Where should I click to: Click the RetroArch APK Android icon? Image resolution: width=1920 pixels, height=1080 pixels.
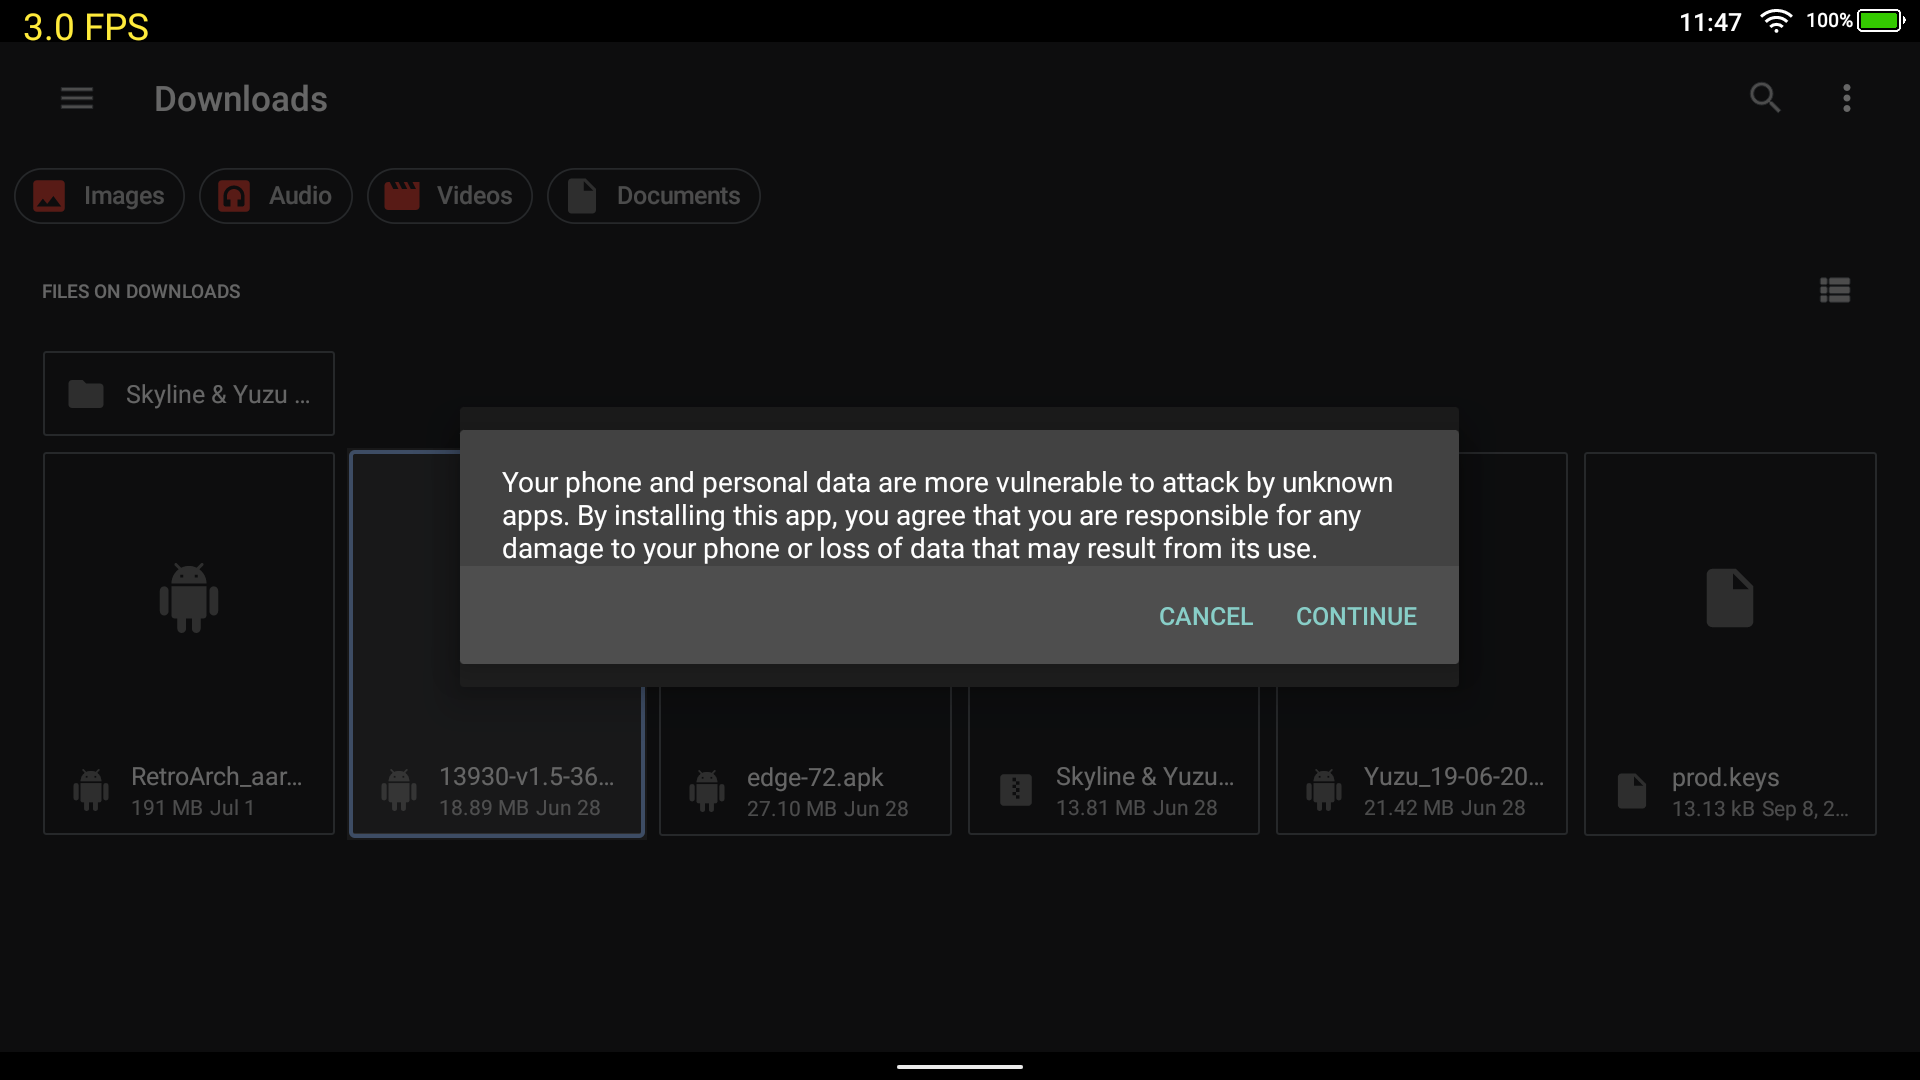(x=189, y=598)
